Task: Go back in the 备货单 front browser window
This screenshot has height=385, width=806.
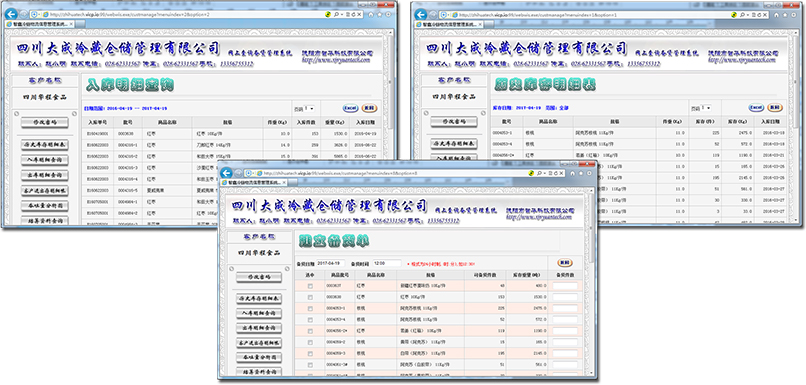Action: (226, 173)
